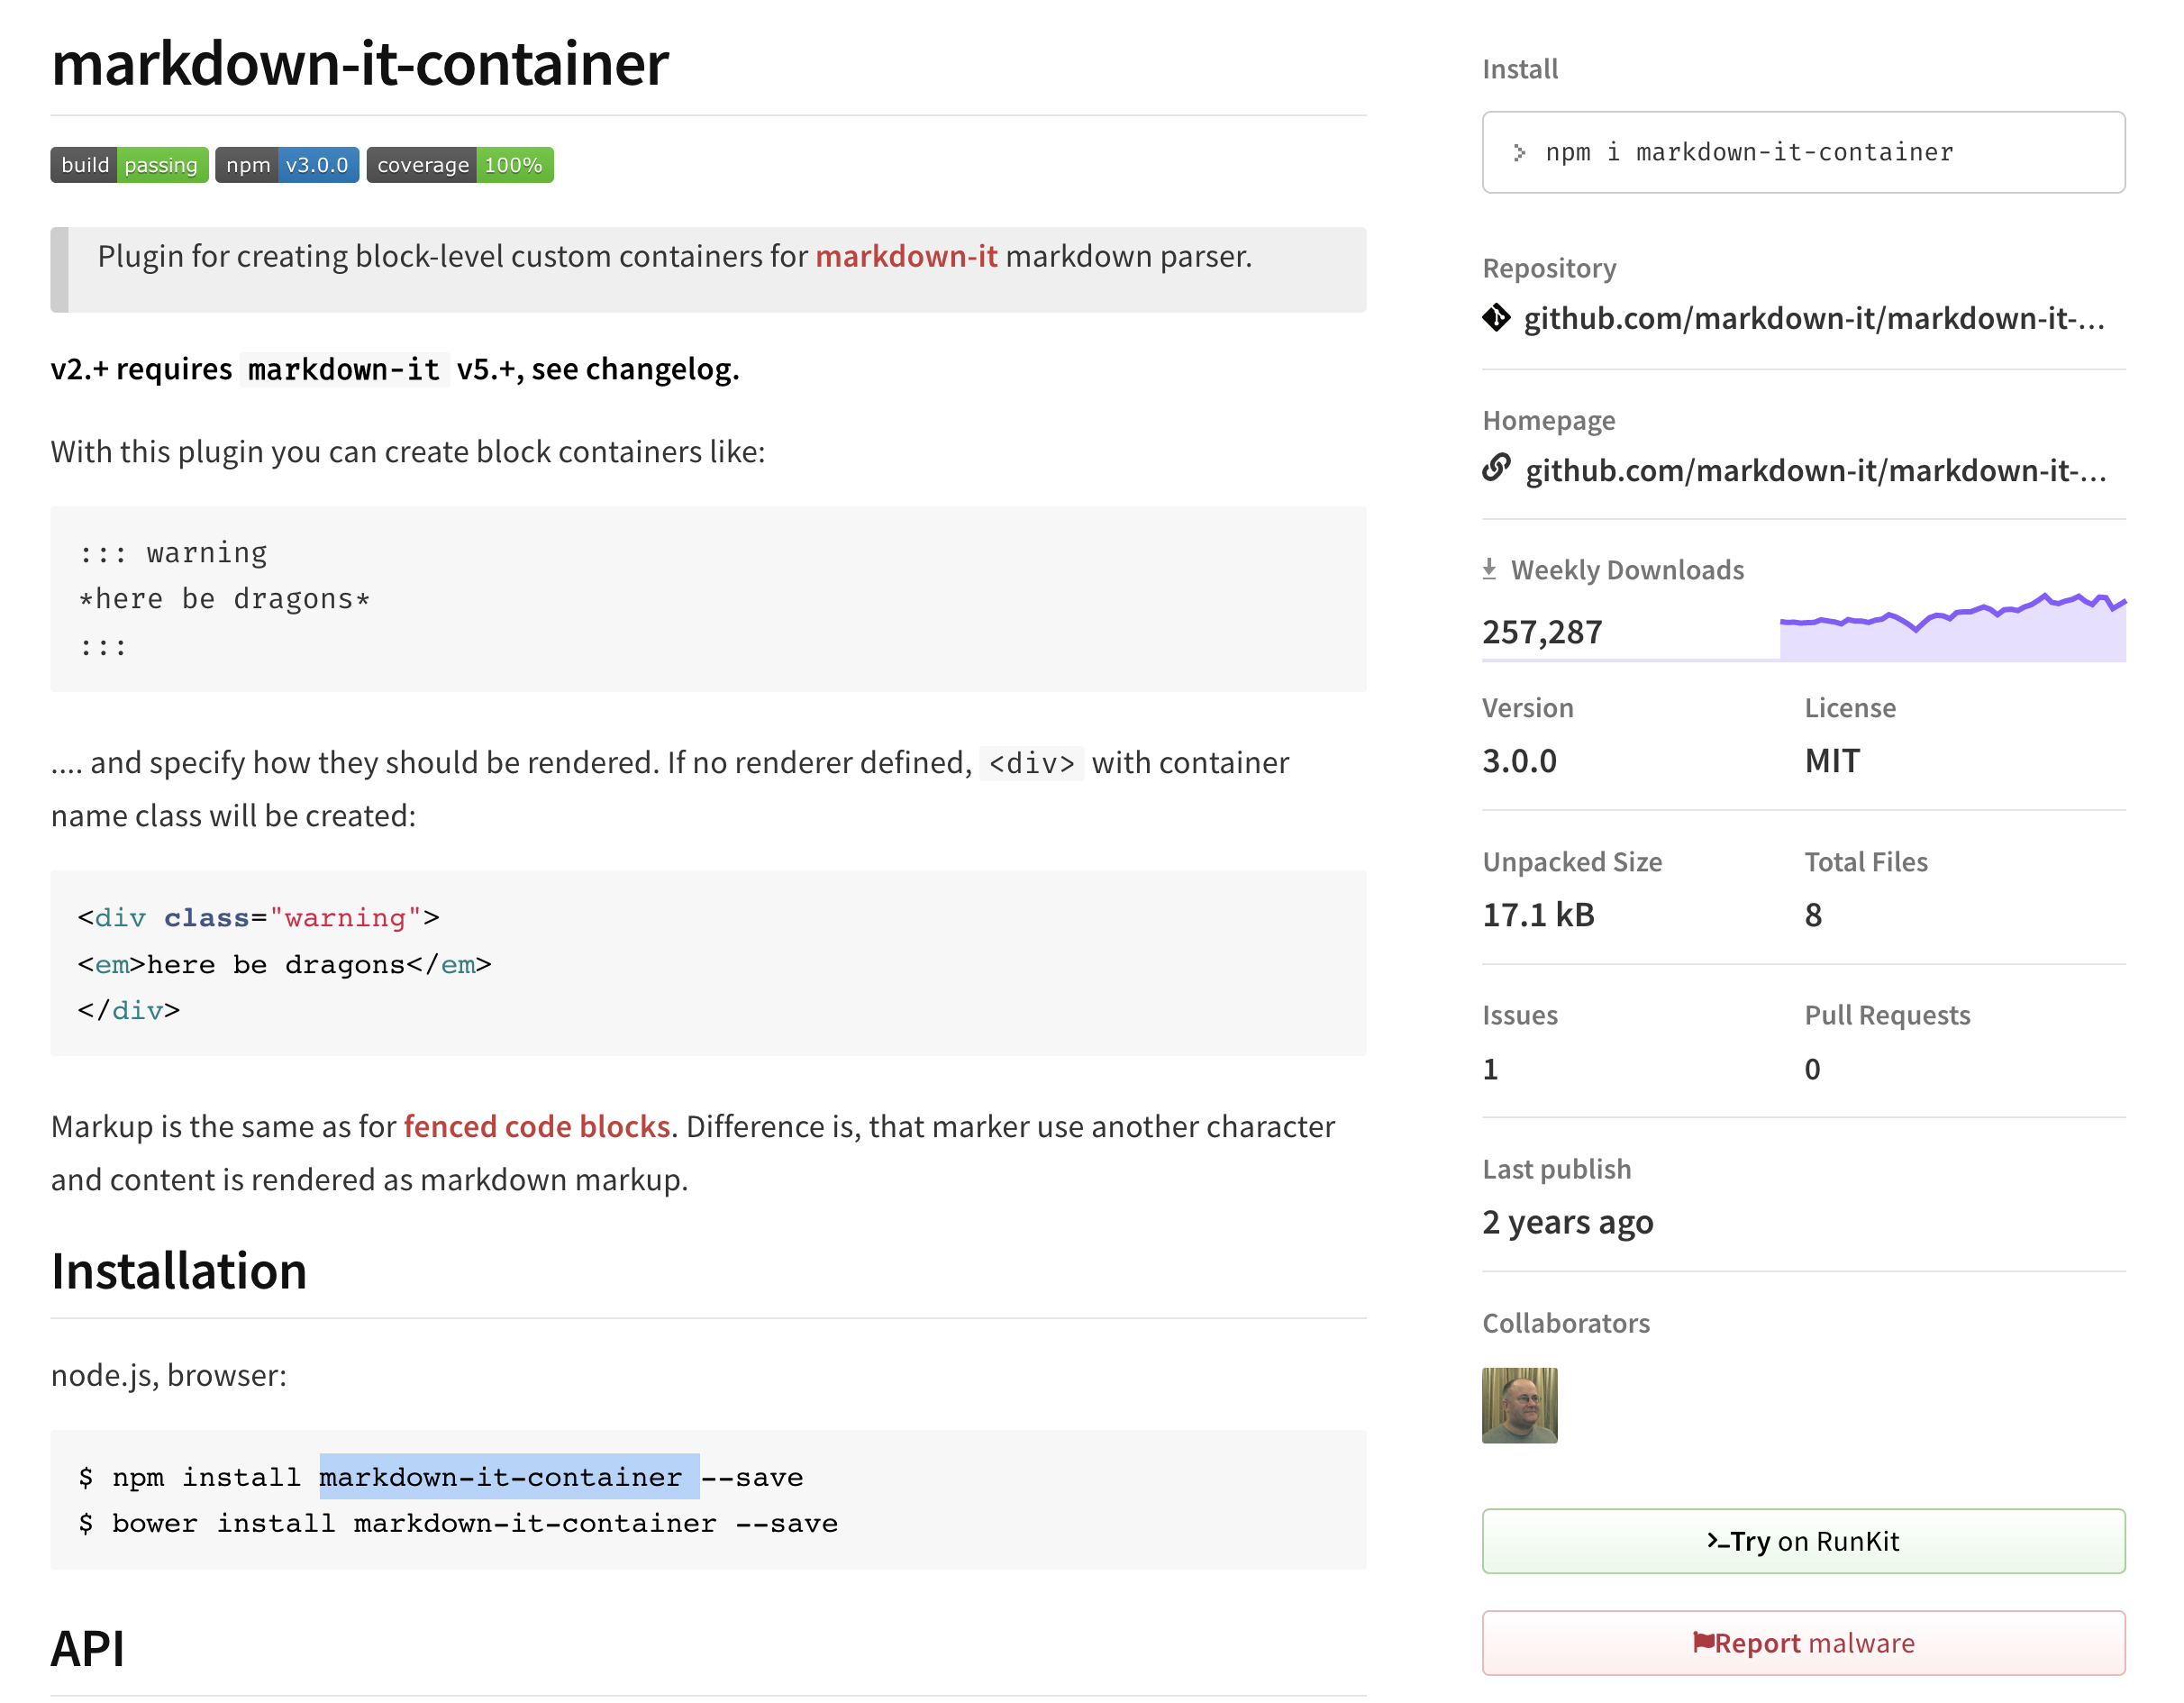Click the npm v3.0.0 badge
This screenshot has width=2184, height=1703.
[x=287, y=165]
